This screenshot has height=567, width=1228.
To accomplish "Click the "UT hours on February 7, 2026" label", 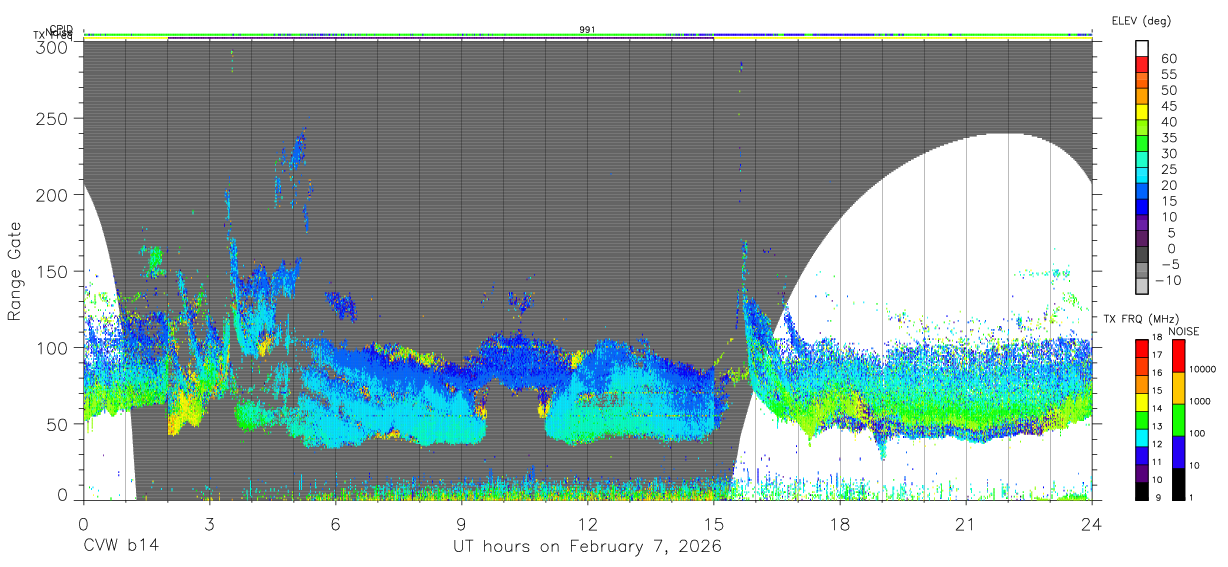I will pyautogui.click(x=587, y=546).
